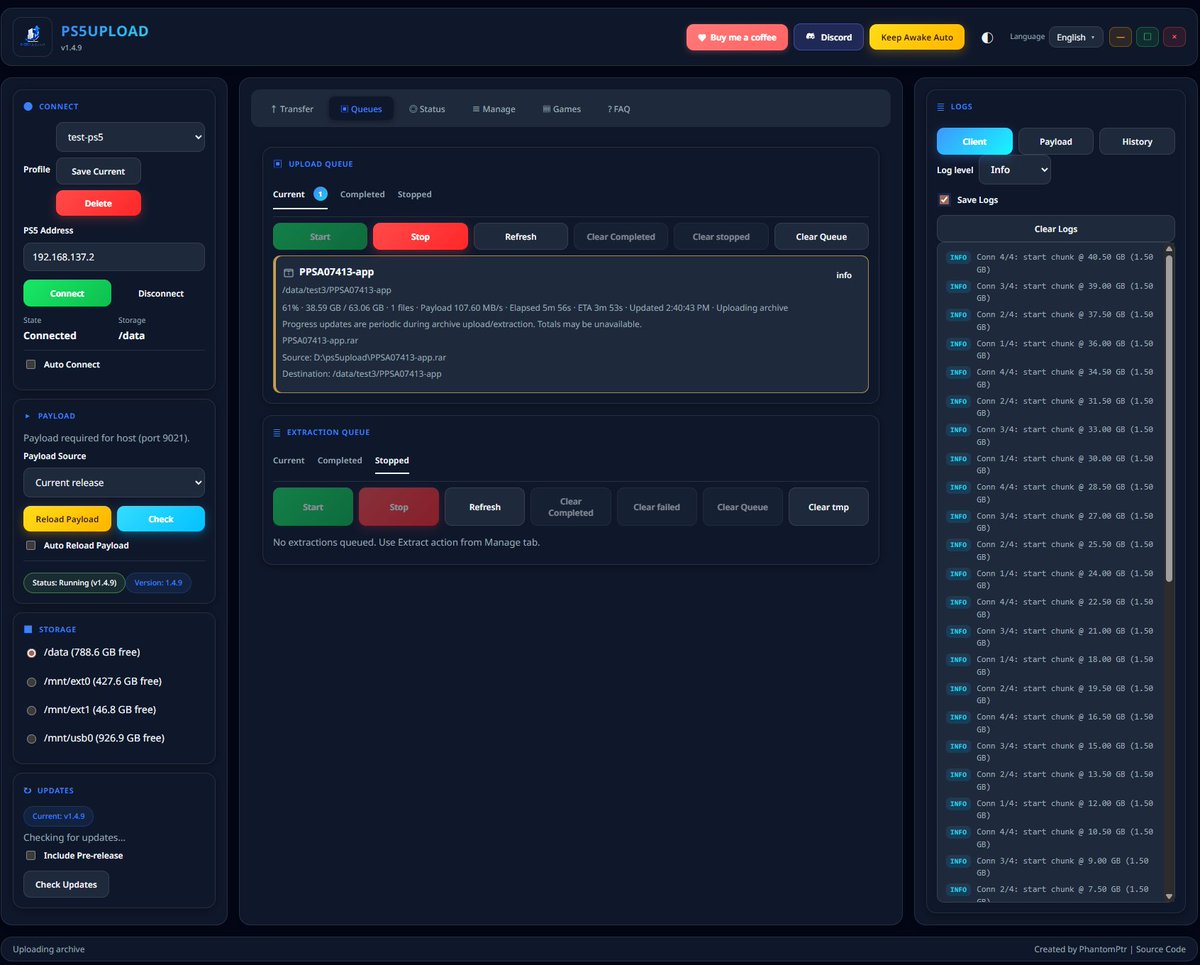The width and height of the screenshot is (1200, 965).
Task: Click the green Connect button
Action: (67, 293)
